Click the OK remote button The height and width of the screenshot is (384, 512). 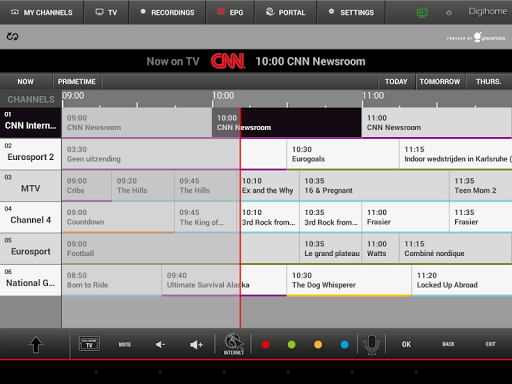tap(406, 344)
